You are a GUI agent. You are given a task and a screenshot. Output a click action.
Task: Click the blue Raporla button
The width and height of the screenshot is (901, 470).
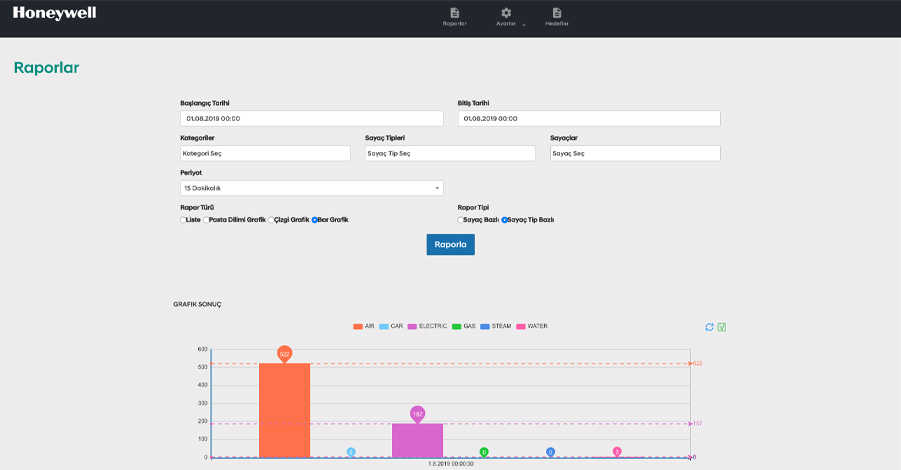coord(450,244)
